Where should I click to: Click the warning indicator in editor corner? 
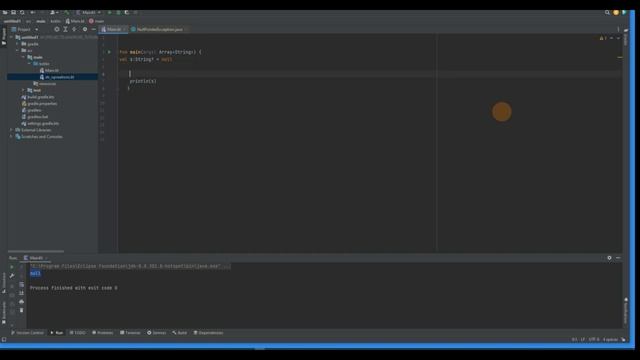pyautogui.click(x=603, y=38)
